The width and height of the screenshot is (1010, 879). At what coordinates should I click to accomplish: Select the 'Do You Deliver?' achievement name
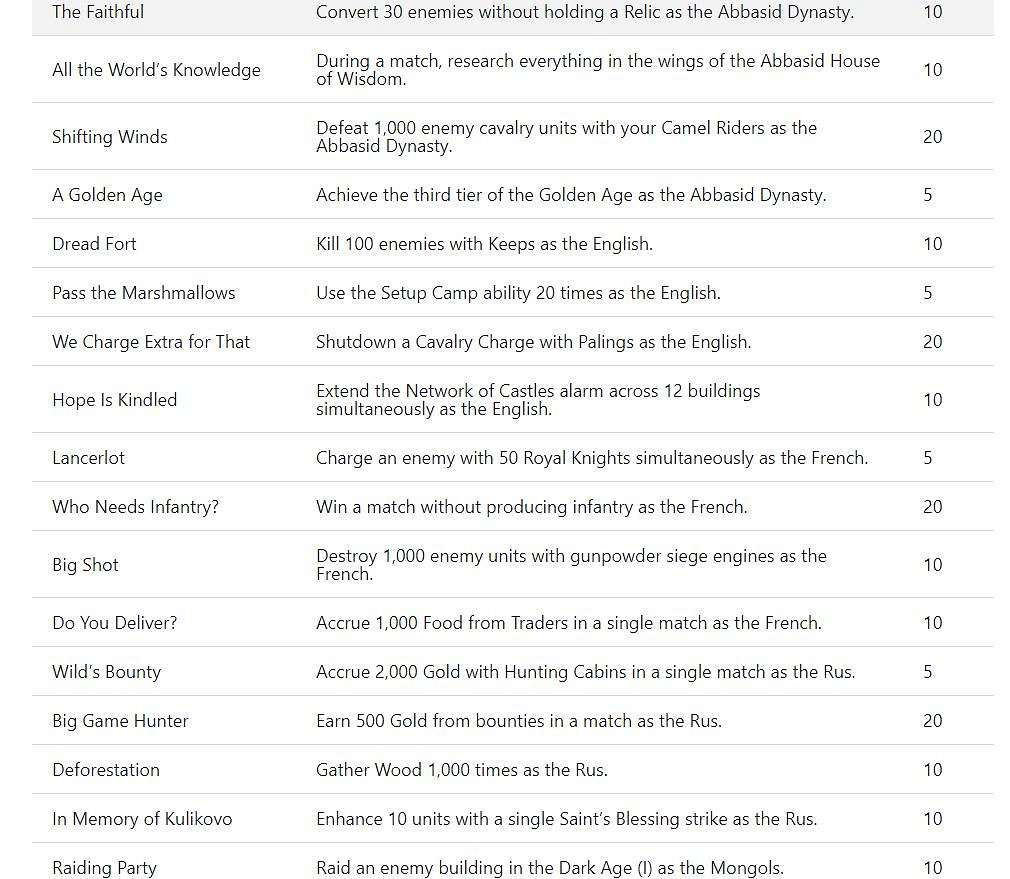coord(114,623)
